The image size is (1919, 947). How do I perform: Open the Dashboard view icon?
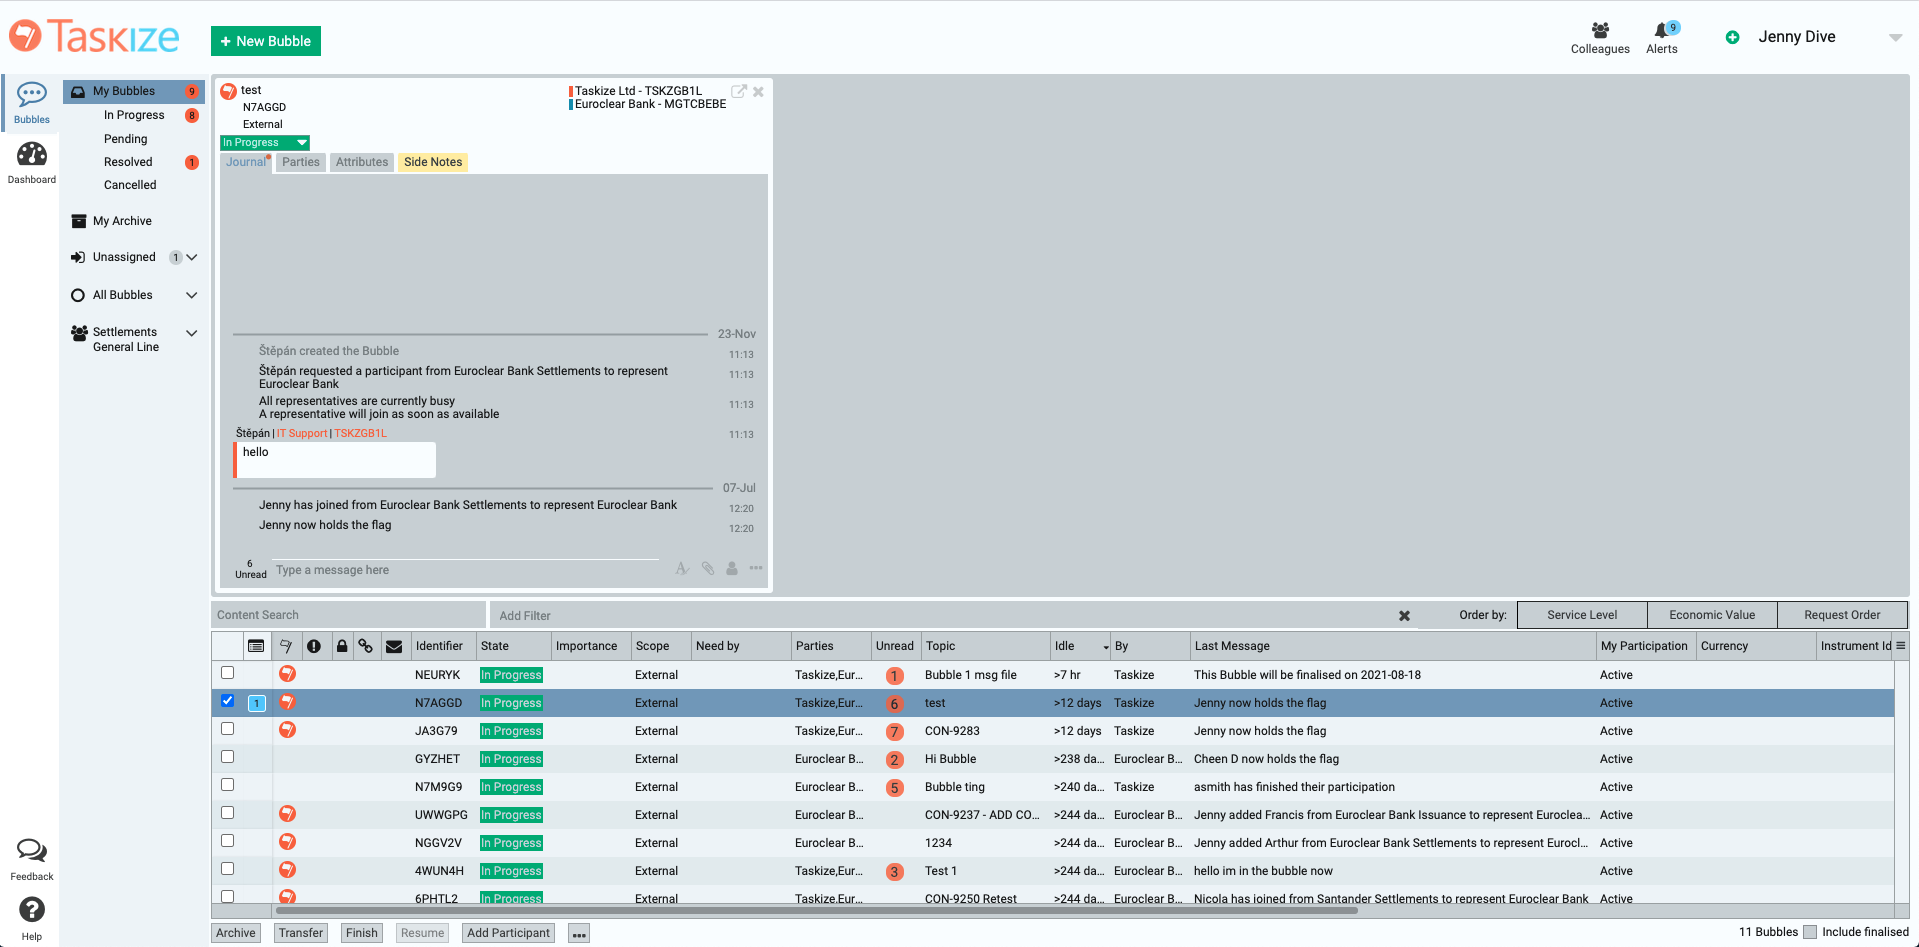pyautogui.click(x=32, y=155)
